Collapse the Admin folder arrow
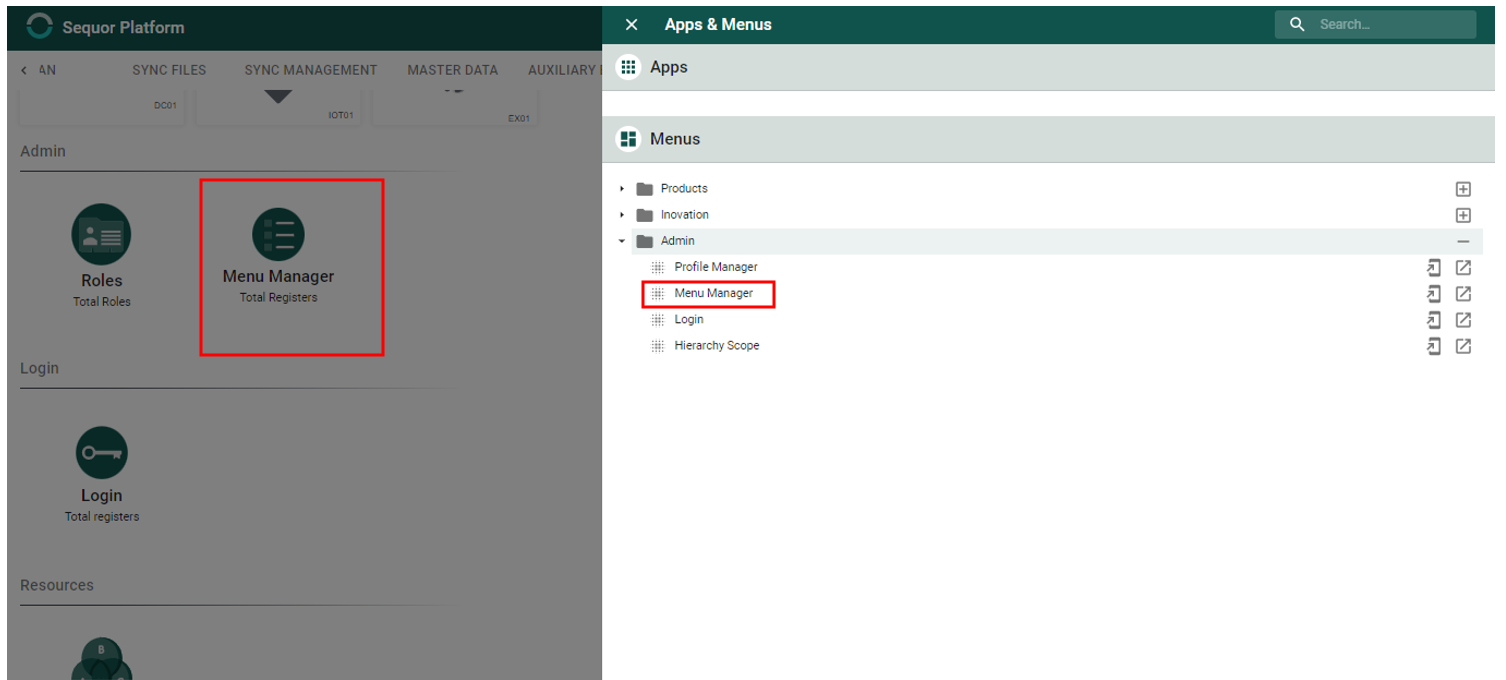The image size is (1506, 680). pyautogui.click(x=622, y=241)
